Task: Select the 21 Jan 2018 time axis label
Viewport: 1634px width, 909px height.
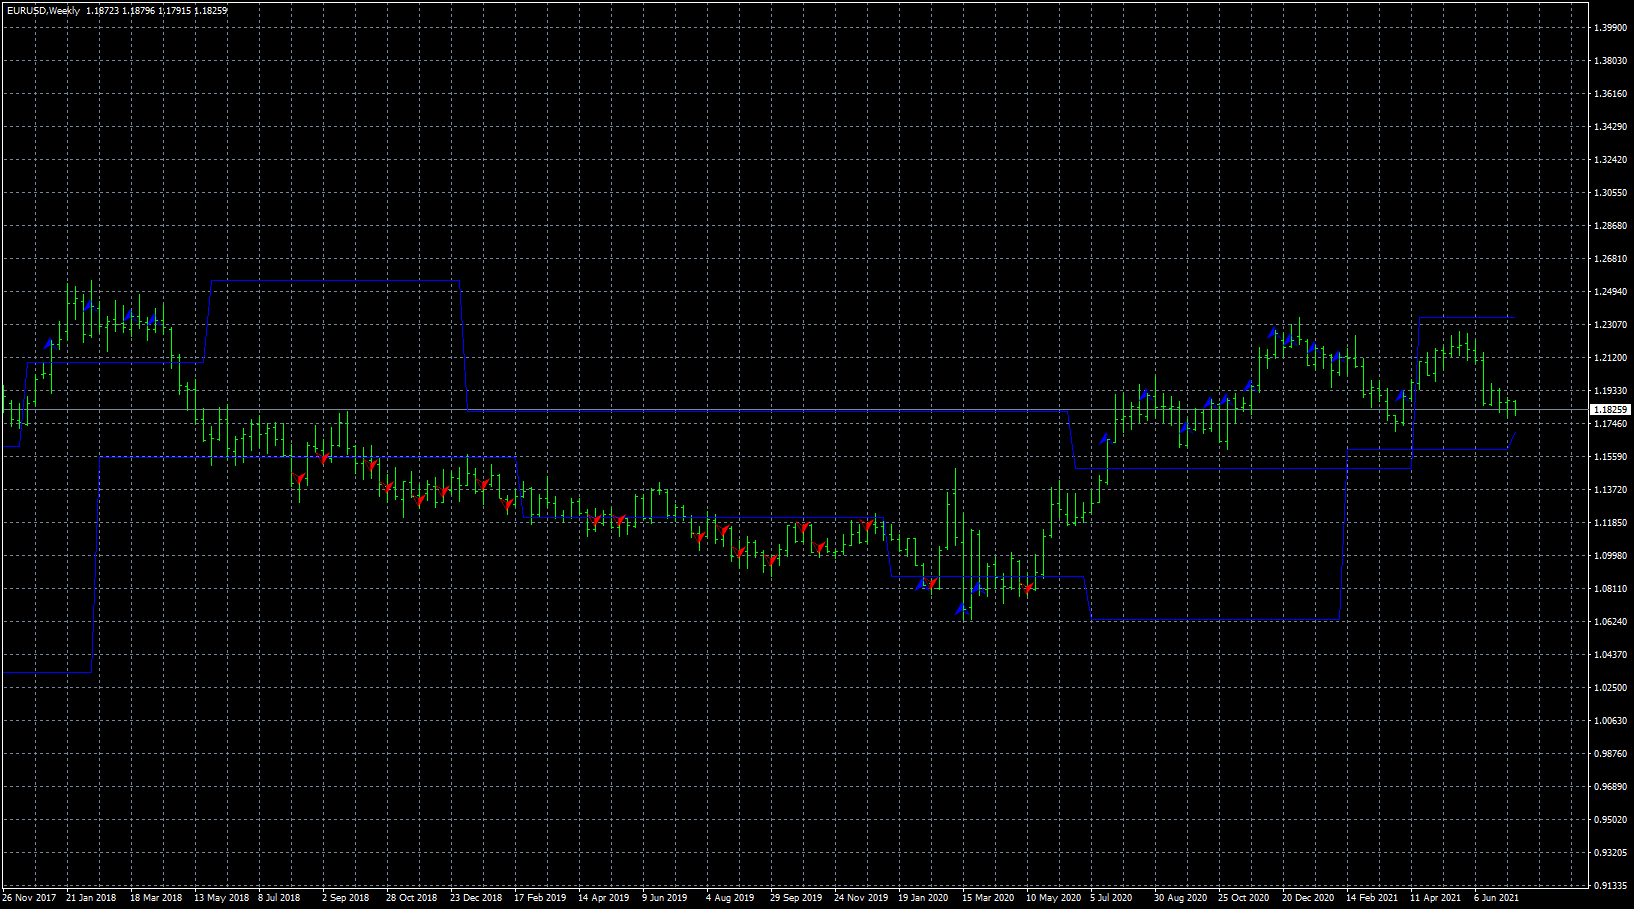Action: click(x=91, y=898)
